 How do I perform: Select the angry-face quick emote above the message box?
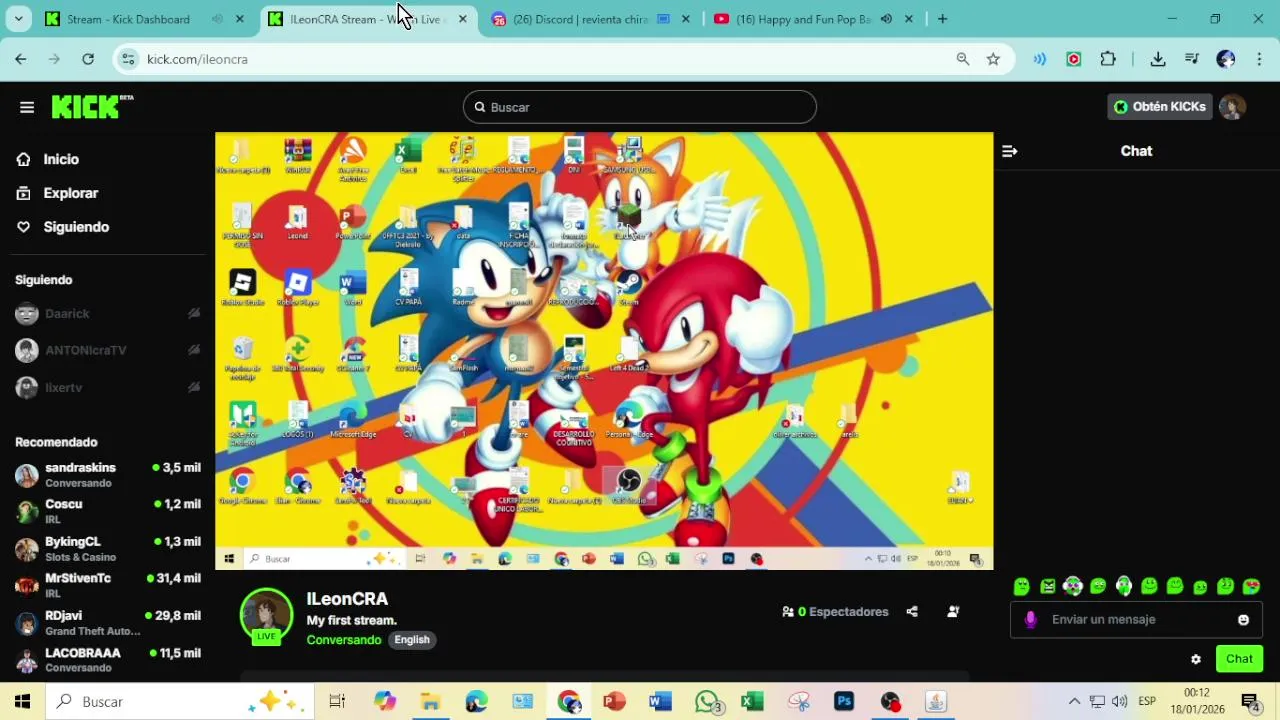[x=1047, y=586]
